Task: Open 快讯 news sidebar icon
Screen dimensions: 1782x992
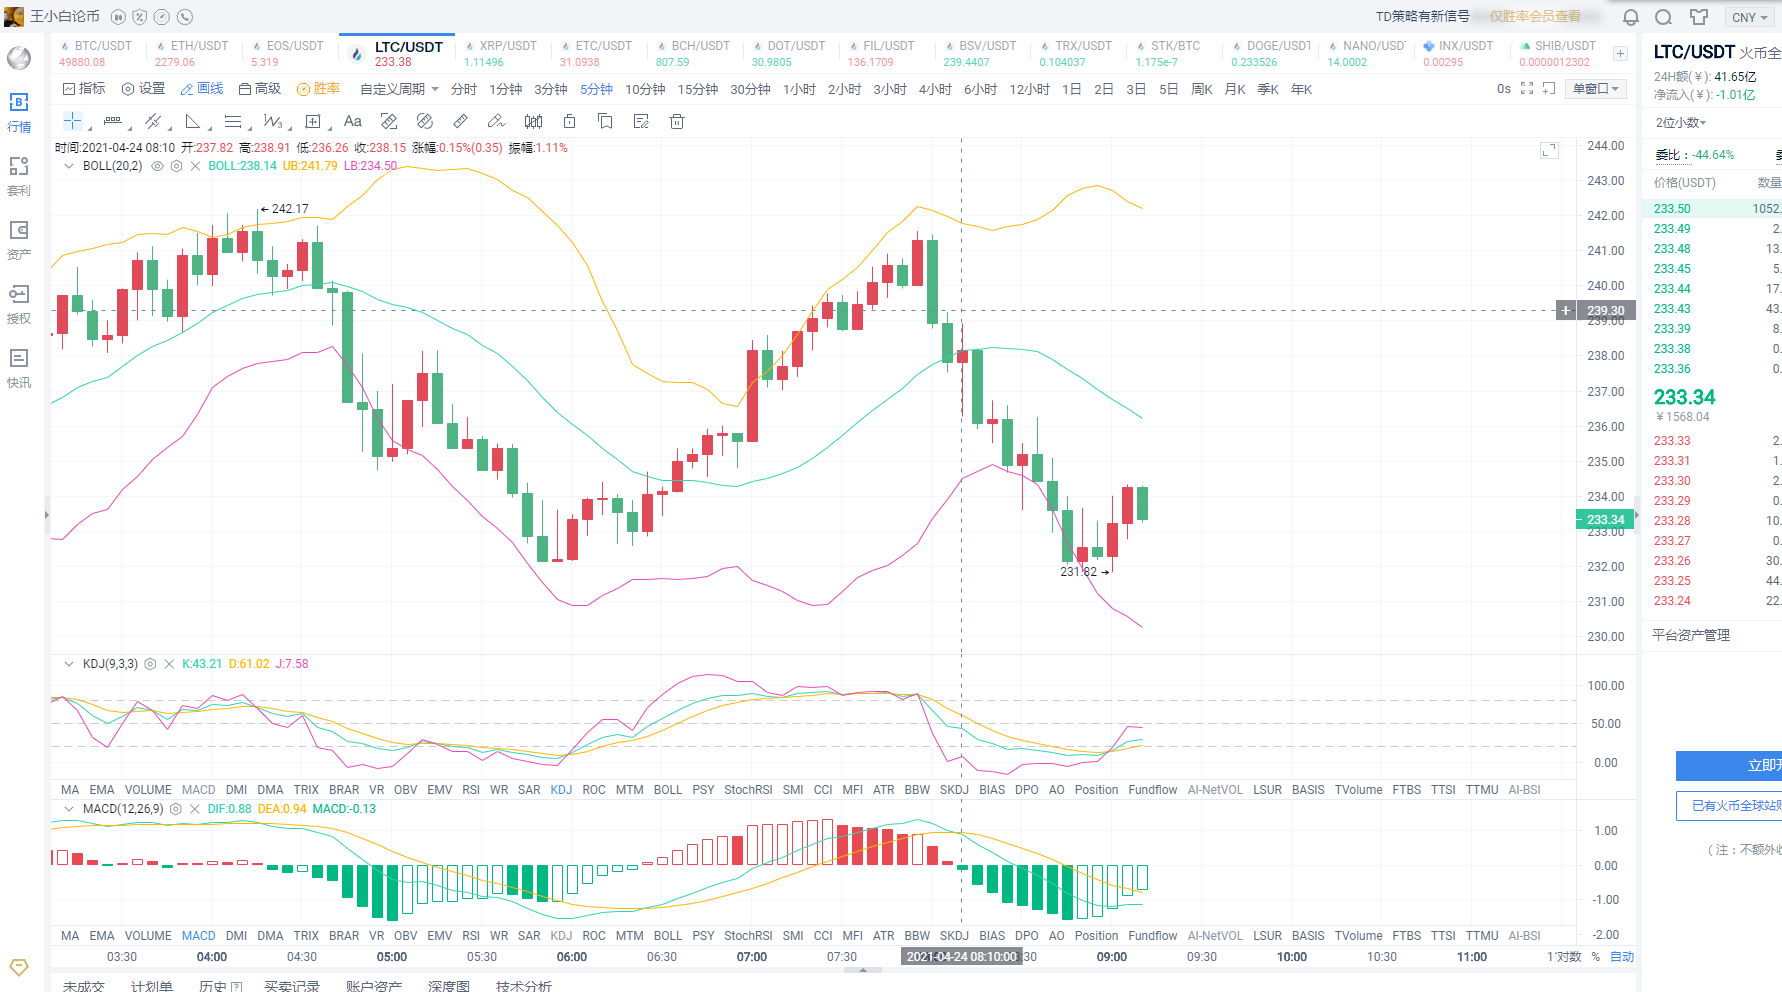Action: coord(19,368)
